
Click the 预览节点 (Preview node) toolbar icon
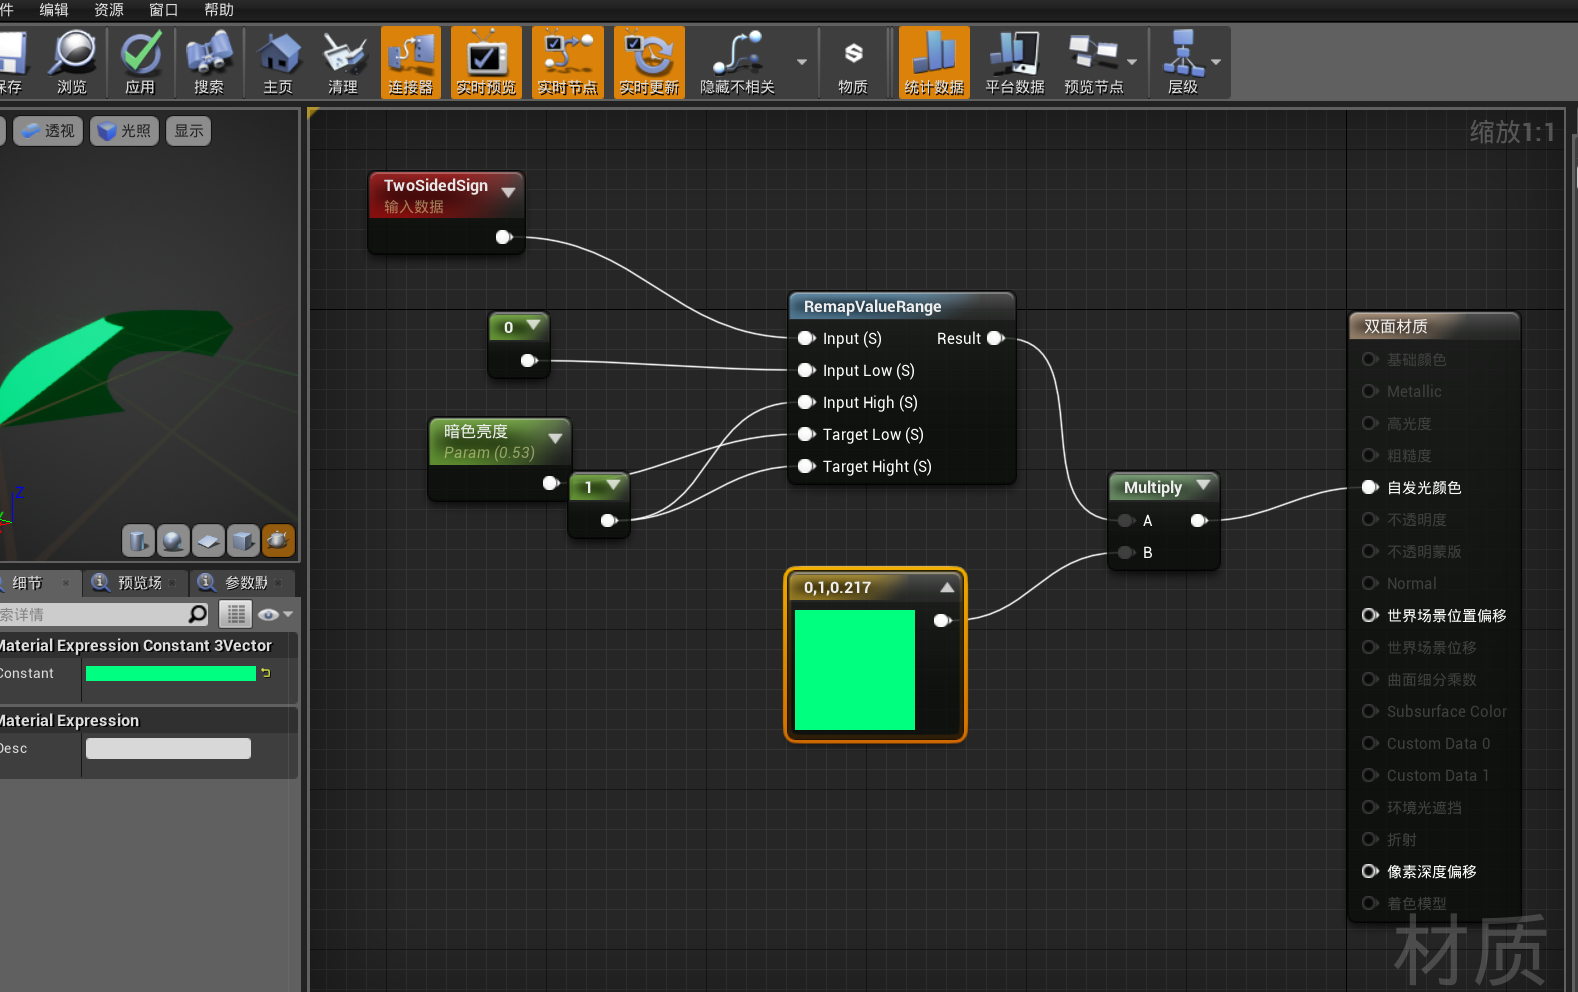tap(1093, 62)
